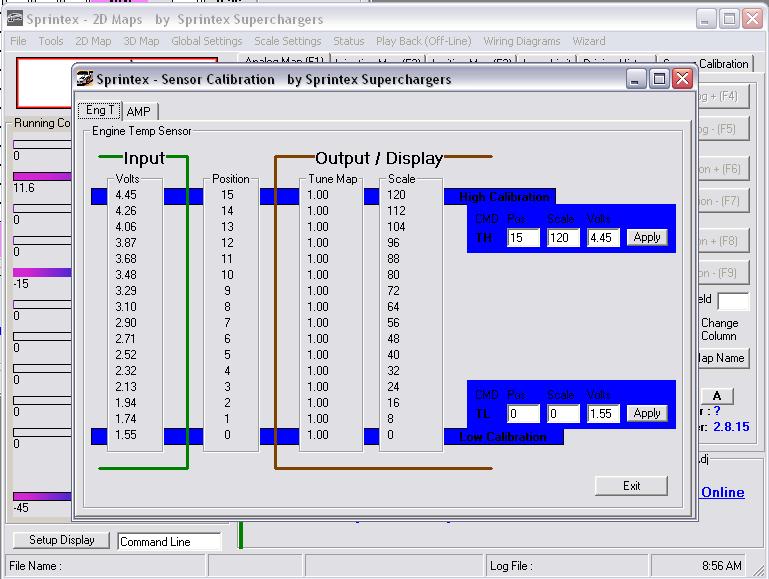769x579 pixels.
Task: Click the (F9) button behind the dialog
Action: [x=722, y=273]
